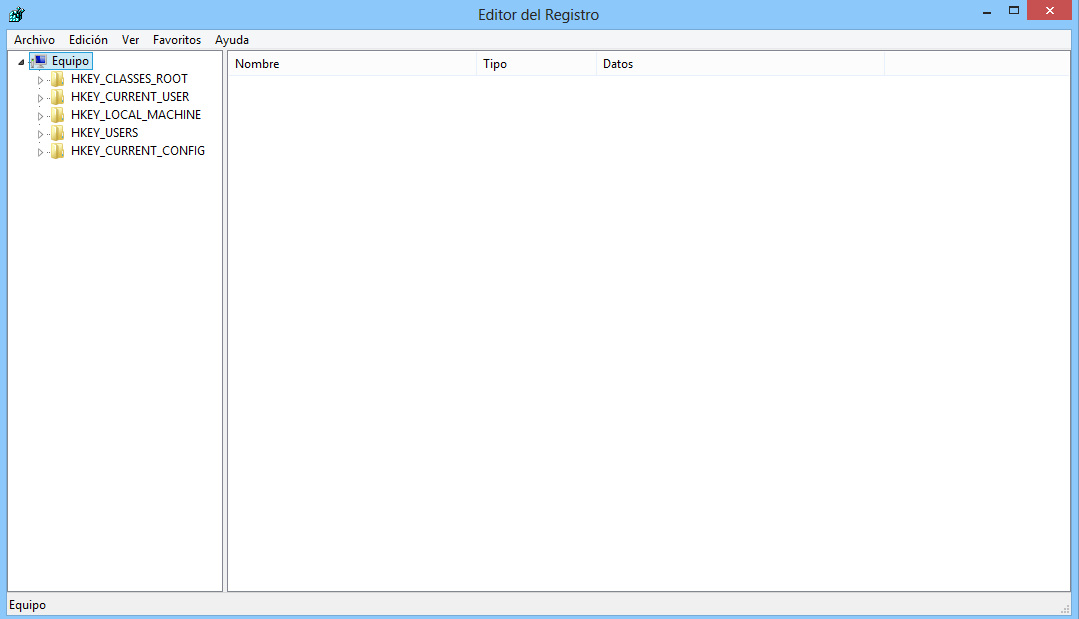Select HKEY_LOCAL_MACHINE label in tree
Image resolution: width=1079 pixels, height=619 pixels.
point(136,115)
